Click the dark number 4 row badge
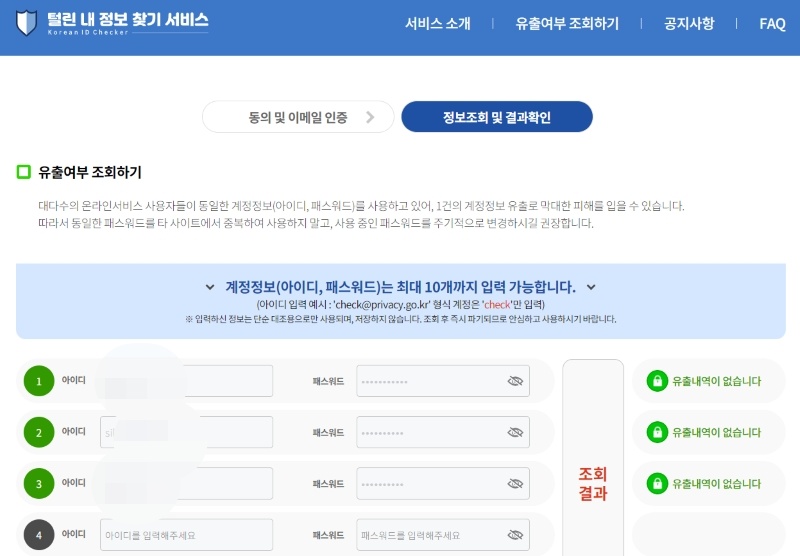The image size is (800, 556). pyautogui.click(x=39, y=535)
